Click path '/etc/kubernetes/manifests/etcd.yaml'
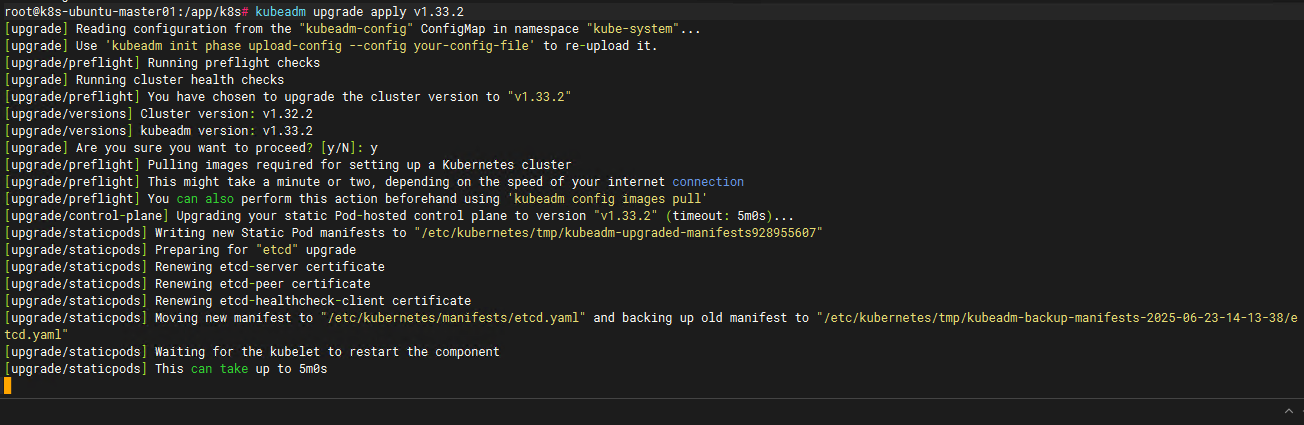Image resolution: width=1304 pixels, height=425 pixels. click(457, 317)
